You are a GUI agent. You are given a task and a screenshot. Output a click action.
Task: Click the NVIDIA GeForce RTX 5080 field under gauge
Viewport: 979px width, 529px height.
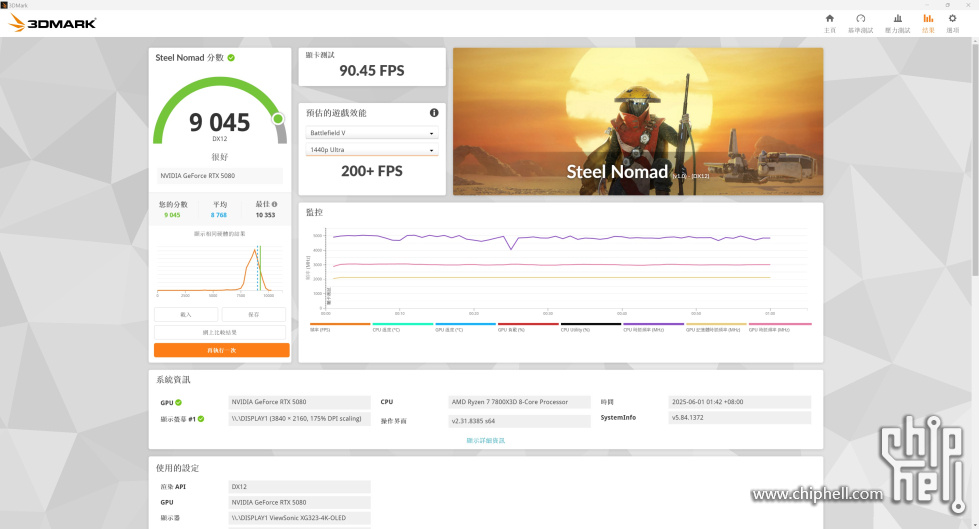(220, 176)
